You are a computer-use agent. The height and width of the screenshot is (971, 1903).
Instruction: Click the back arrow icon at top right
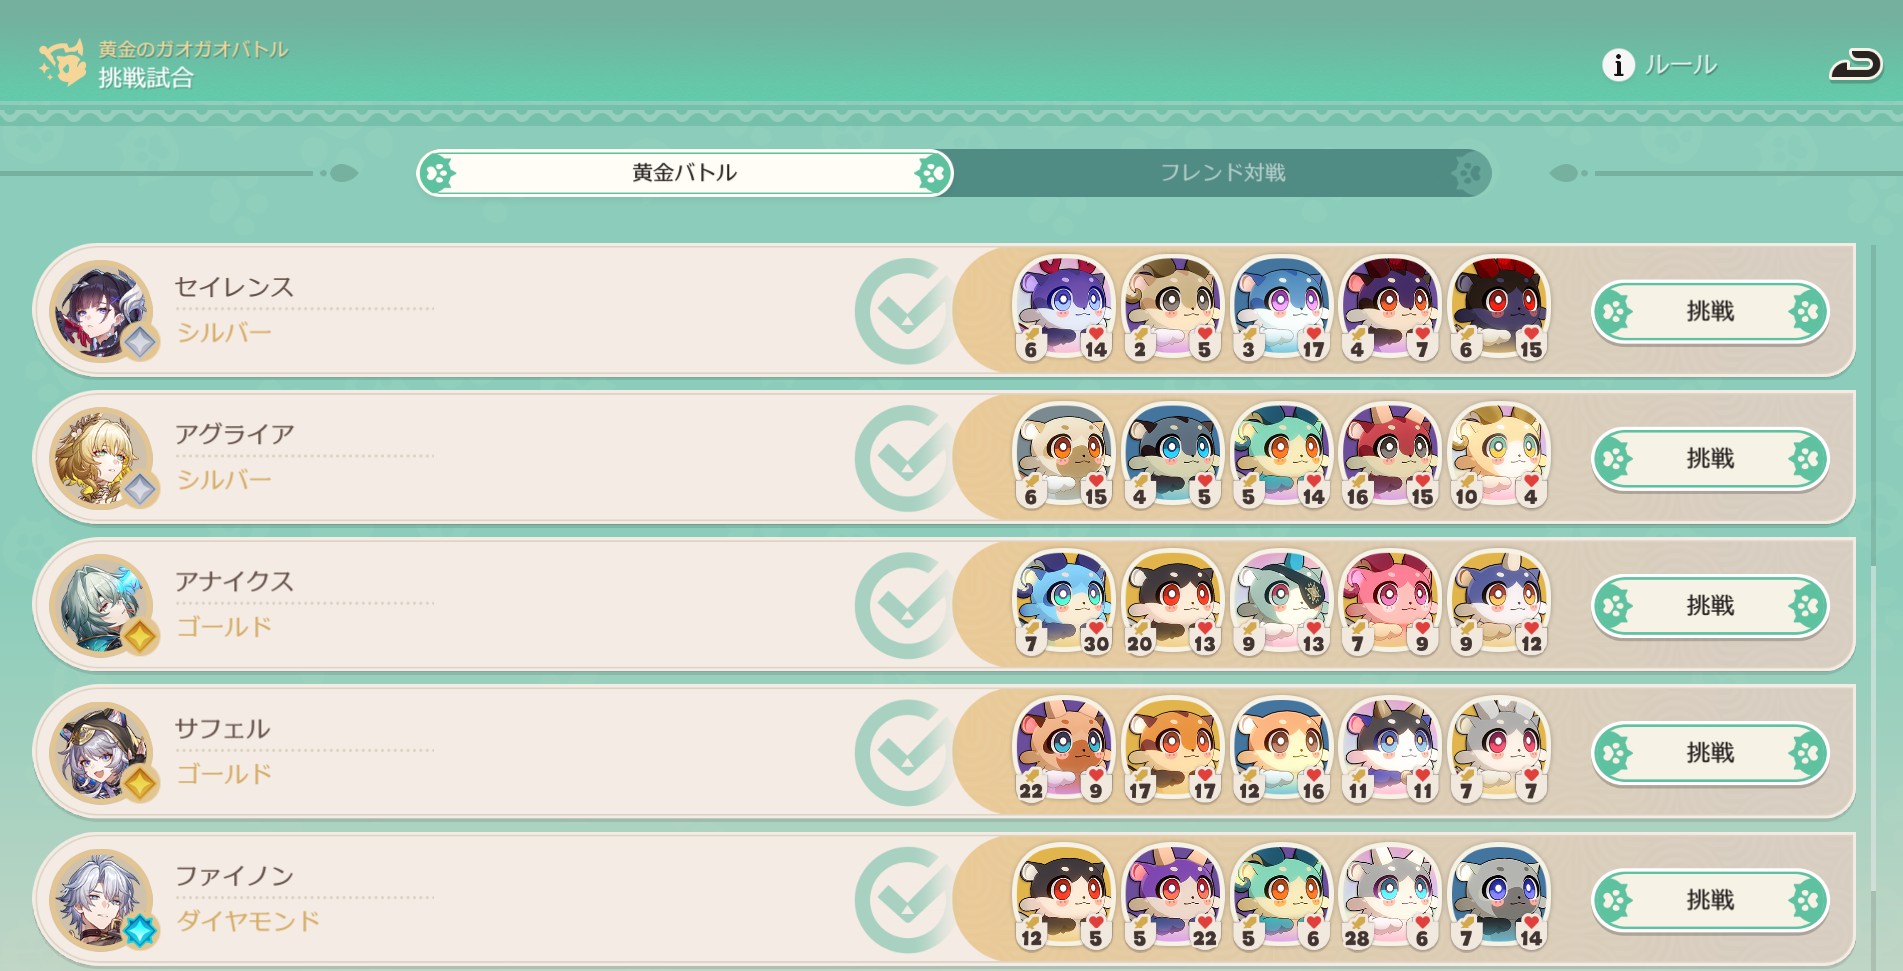tap(1855, 65)
